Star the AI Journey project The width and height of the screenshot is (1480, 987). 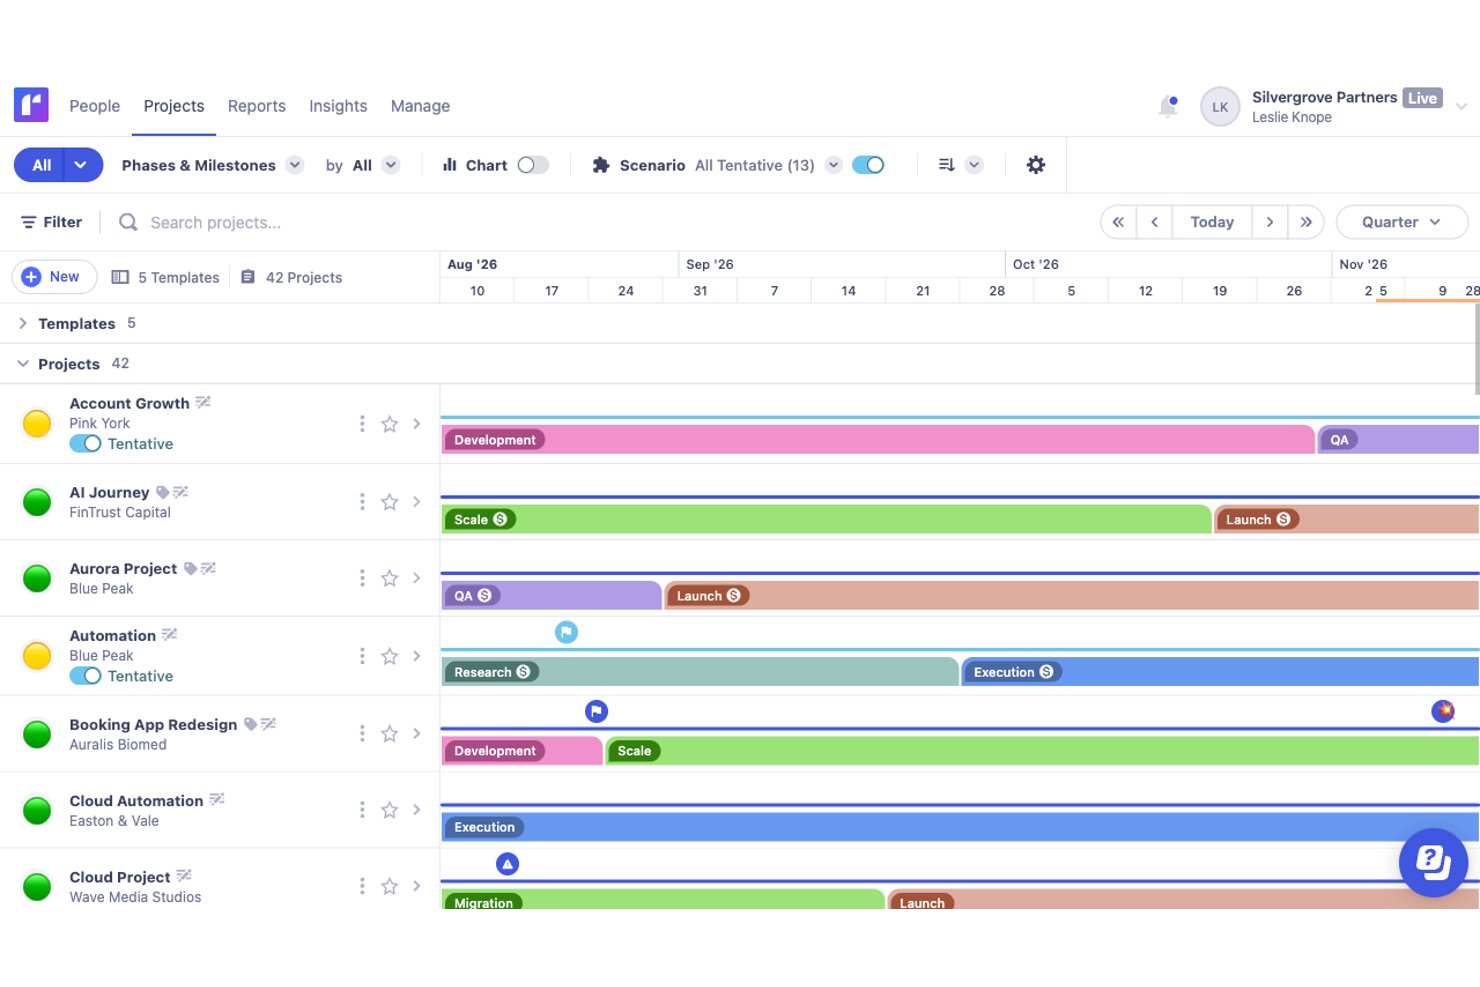[390, 502]
